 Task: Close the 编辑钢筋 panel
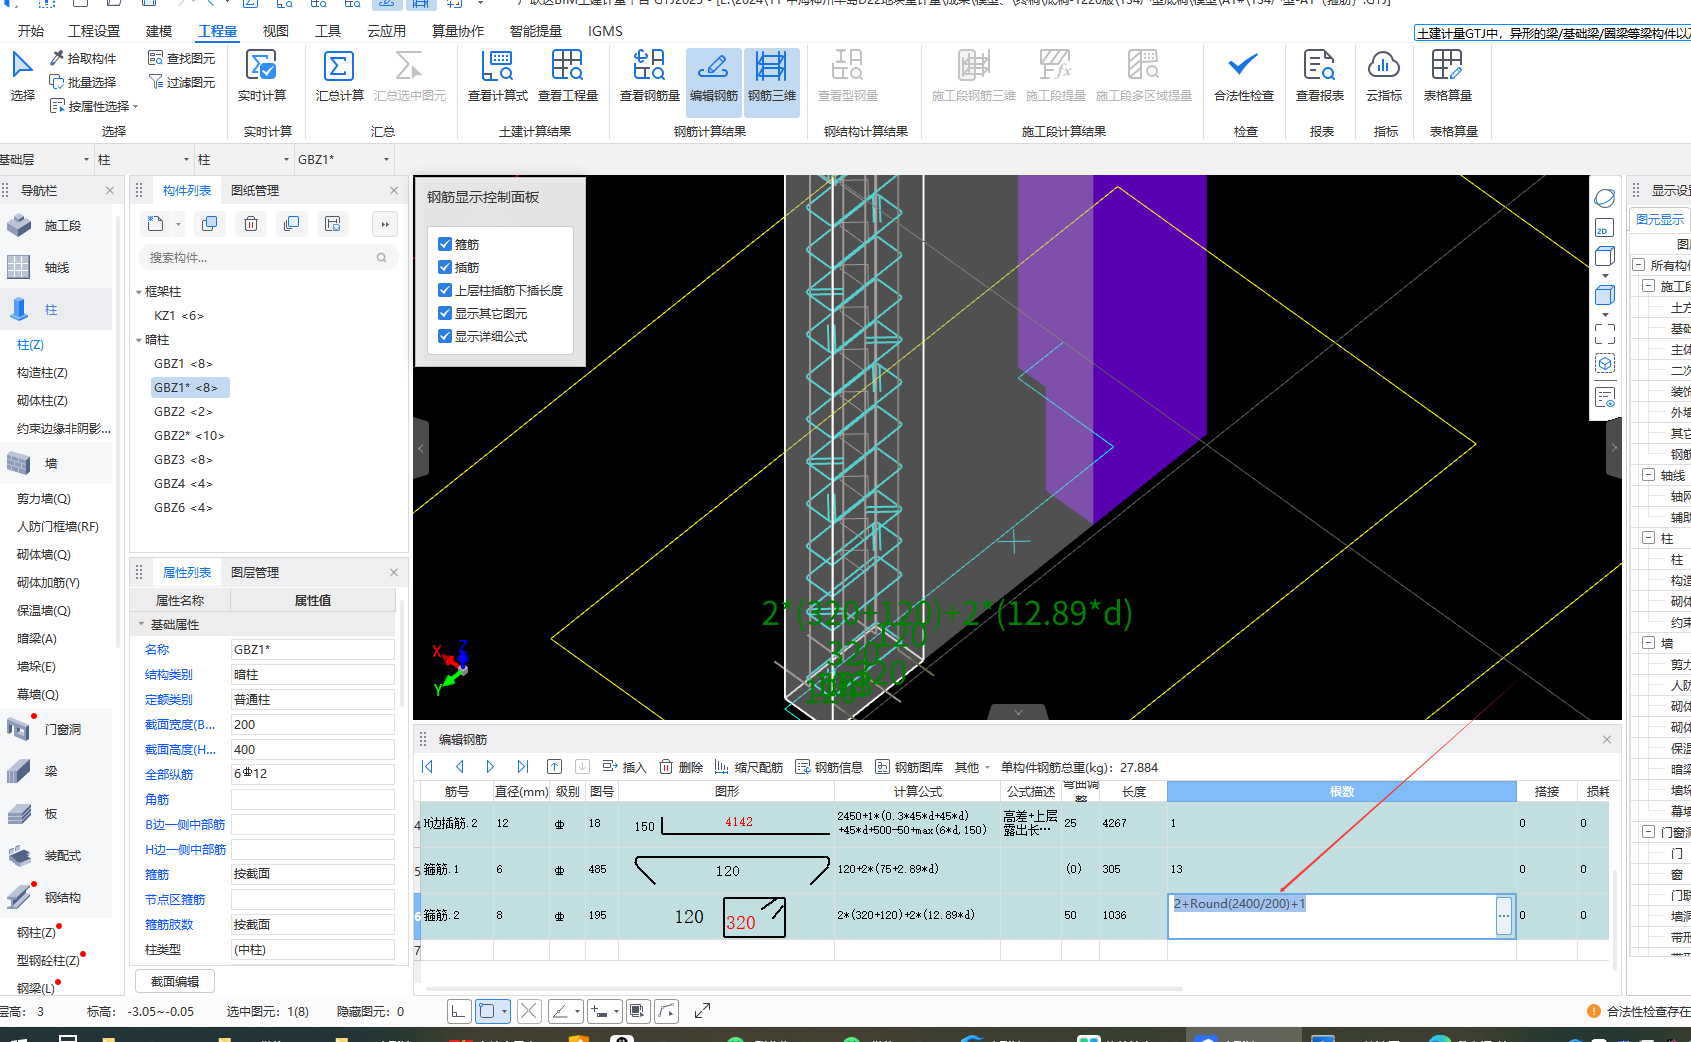click(1607, 739)
